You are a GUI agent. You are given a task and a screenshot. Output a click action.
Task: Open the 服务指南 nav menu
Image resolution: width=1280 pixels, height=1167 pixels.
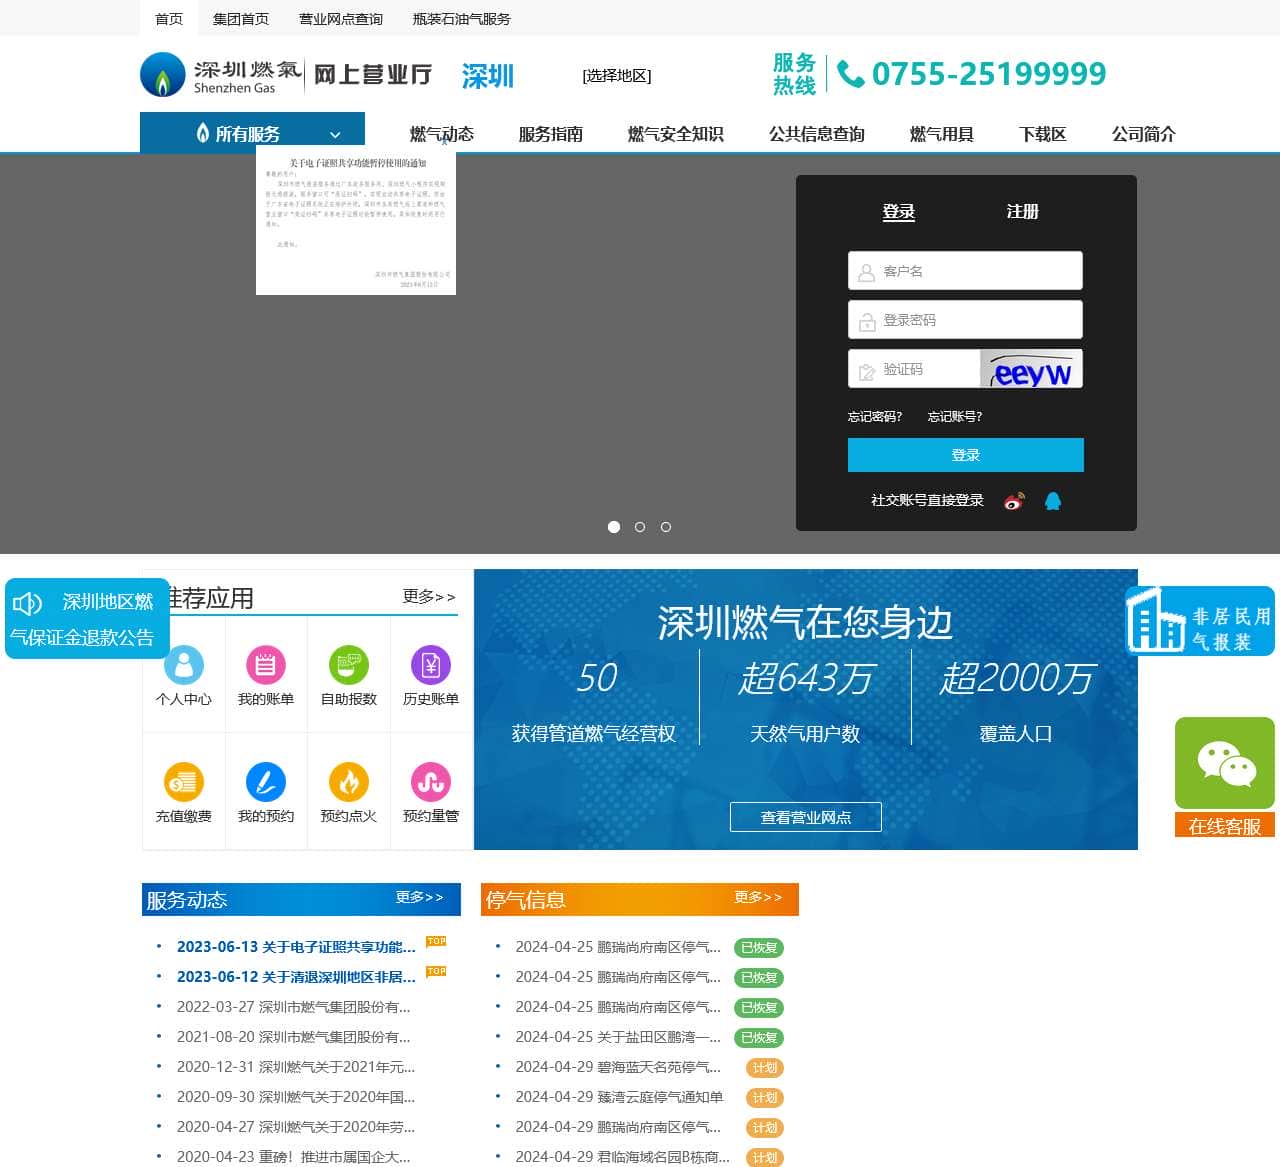point(551,134)
